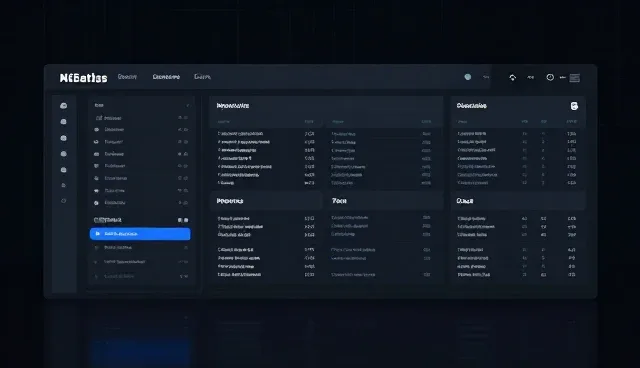Click the topmost icon in left rail

pos(64,106)
